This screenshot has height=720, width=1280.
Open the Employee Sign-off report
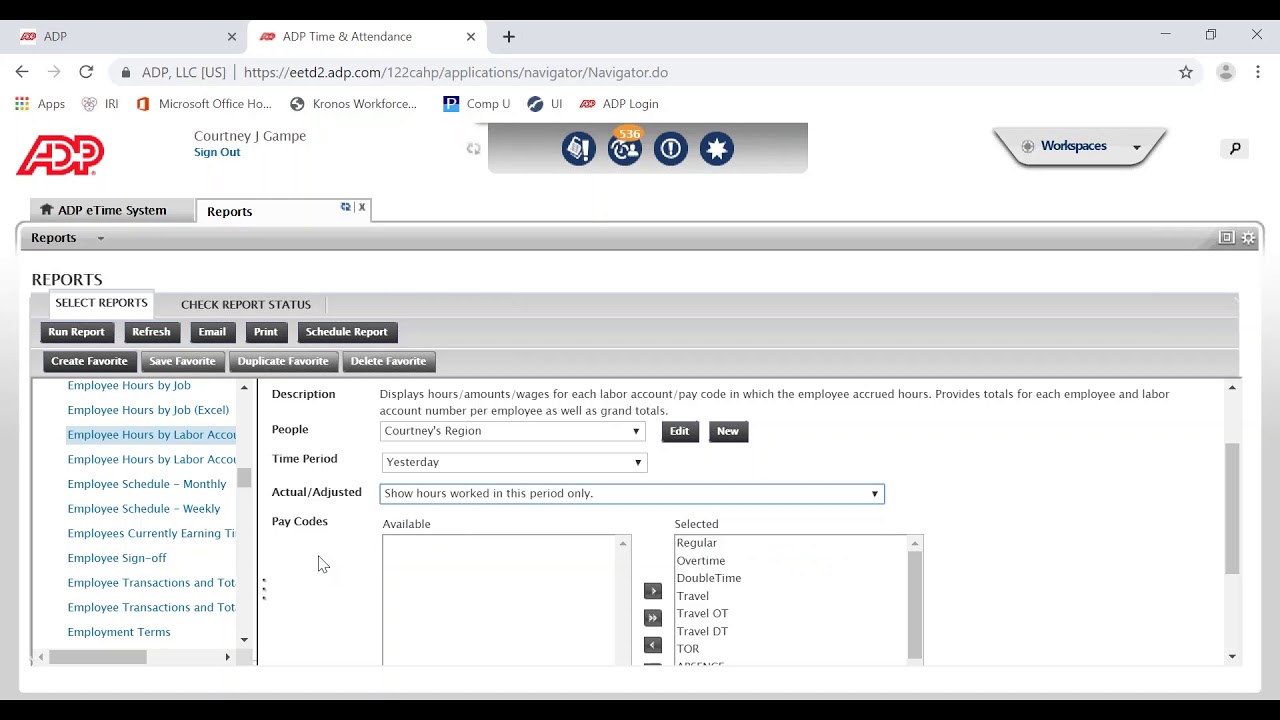pos(117,558)
